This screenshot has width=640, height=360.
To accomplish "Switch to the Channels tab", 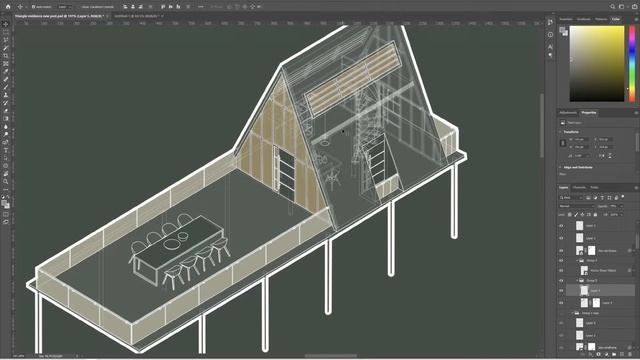I will point(579,187).
